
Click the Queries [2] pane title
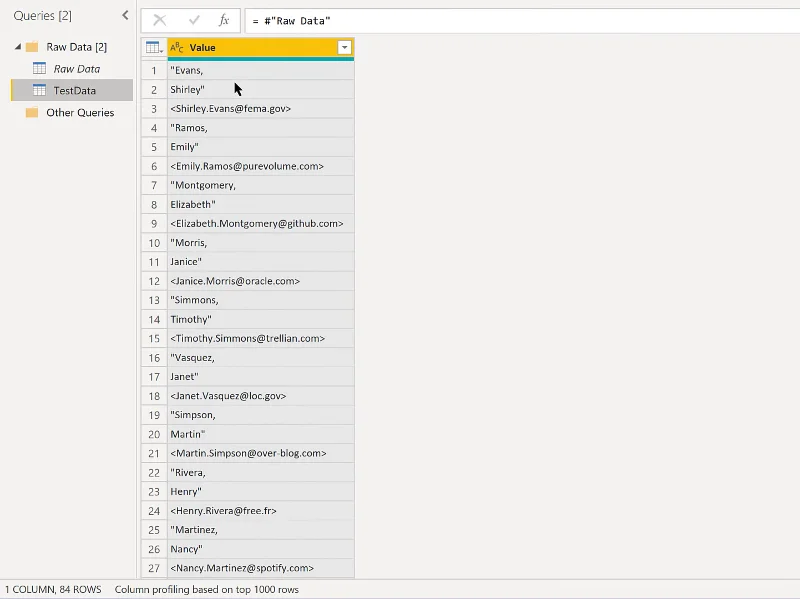point(42,16)
